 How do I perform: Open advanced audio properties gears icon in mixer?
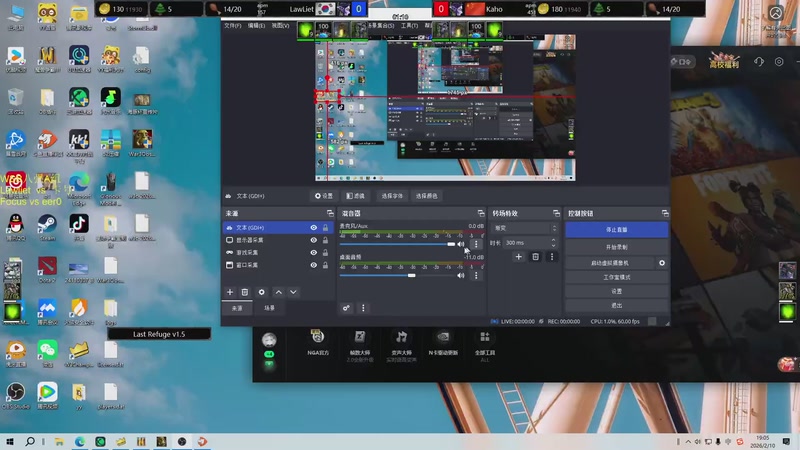[x=346, y=308]
